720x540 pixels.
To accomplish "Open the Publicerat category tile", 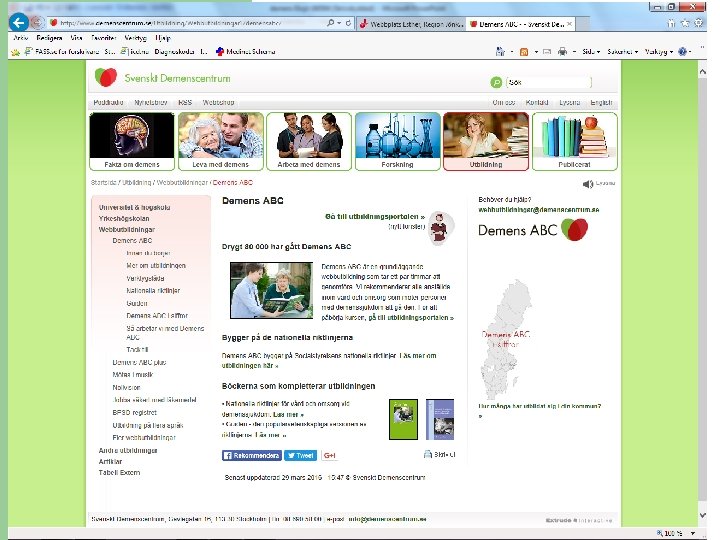I will tap(574, 141).
